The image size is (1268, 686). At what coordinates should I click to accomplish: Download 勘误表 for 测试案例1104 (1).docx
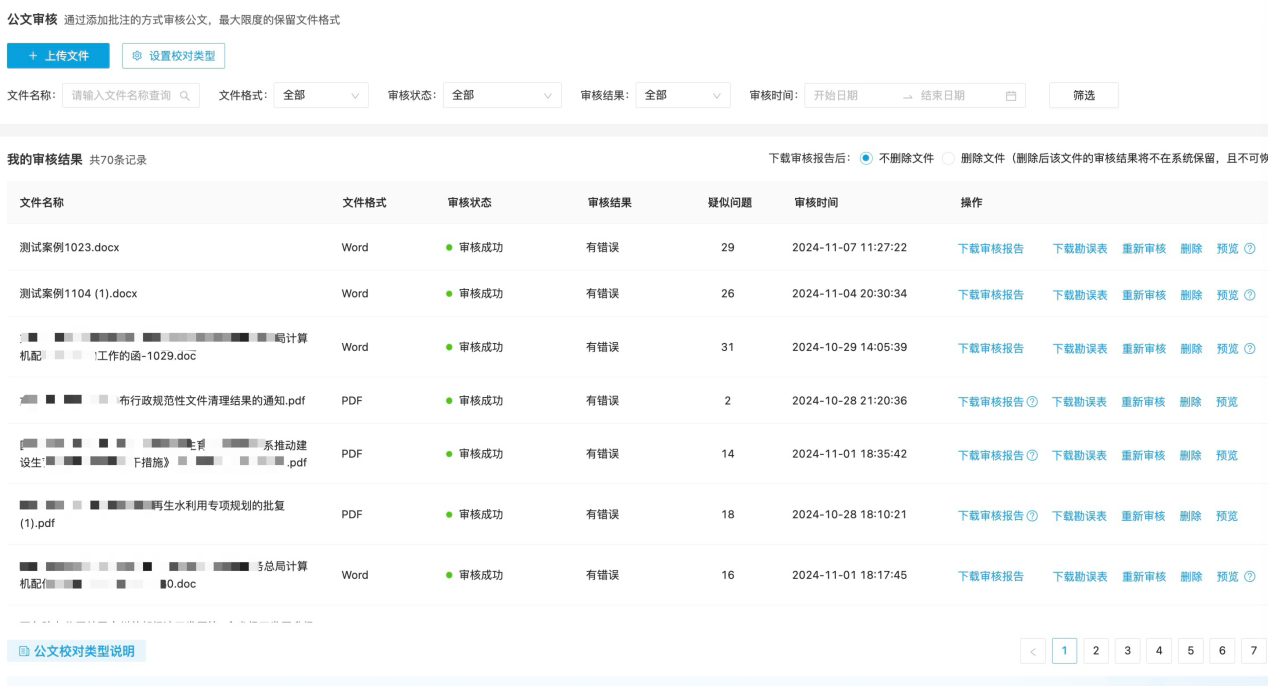point(1080,294)
